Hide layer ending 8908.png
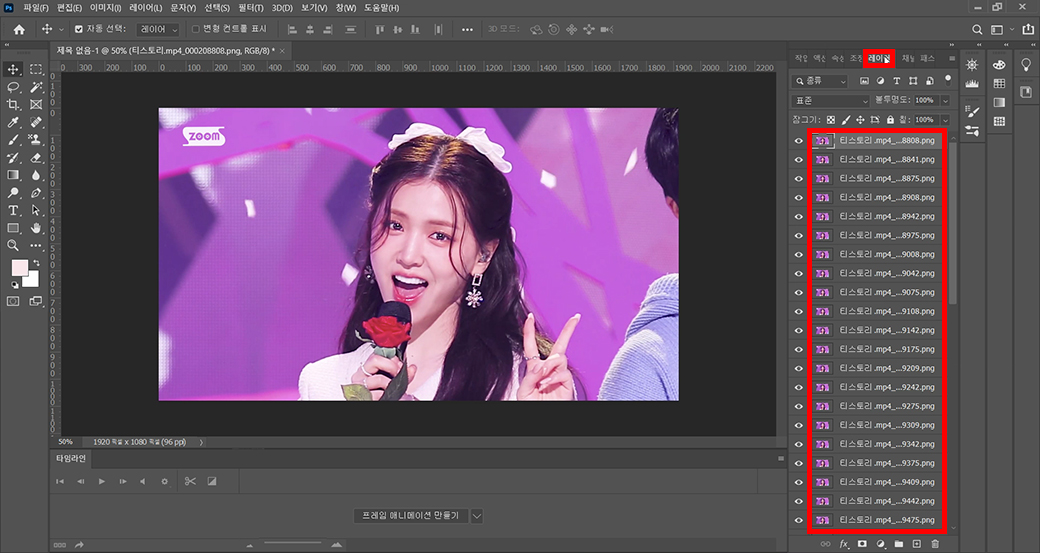This screenshot has height=553, width=1040. [x=799, y=198]
